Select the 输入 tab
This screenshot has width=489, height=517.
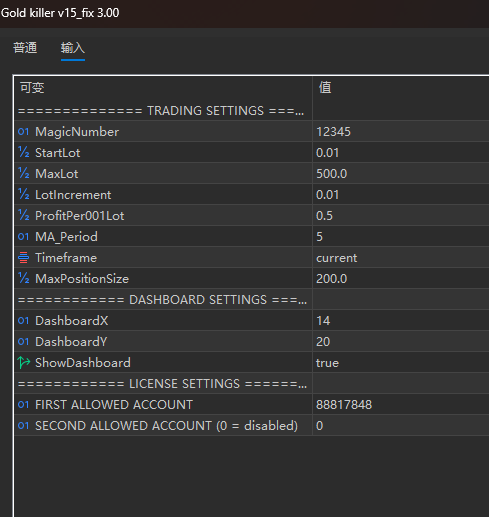pyautogui.click(x=73, y=48)
